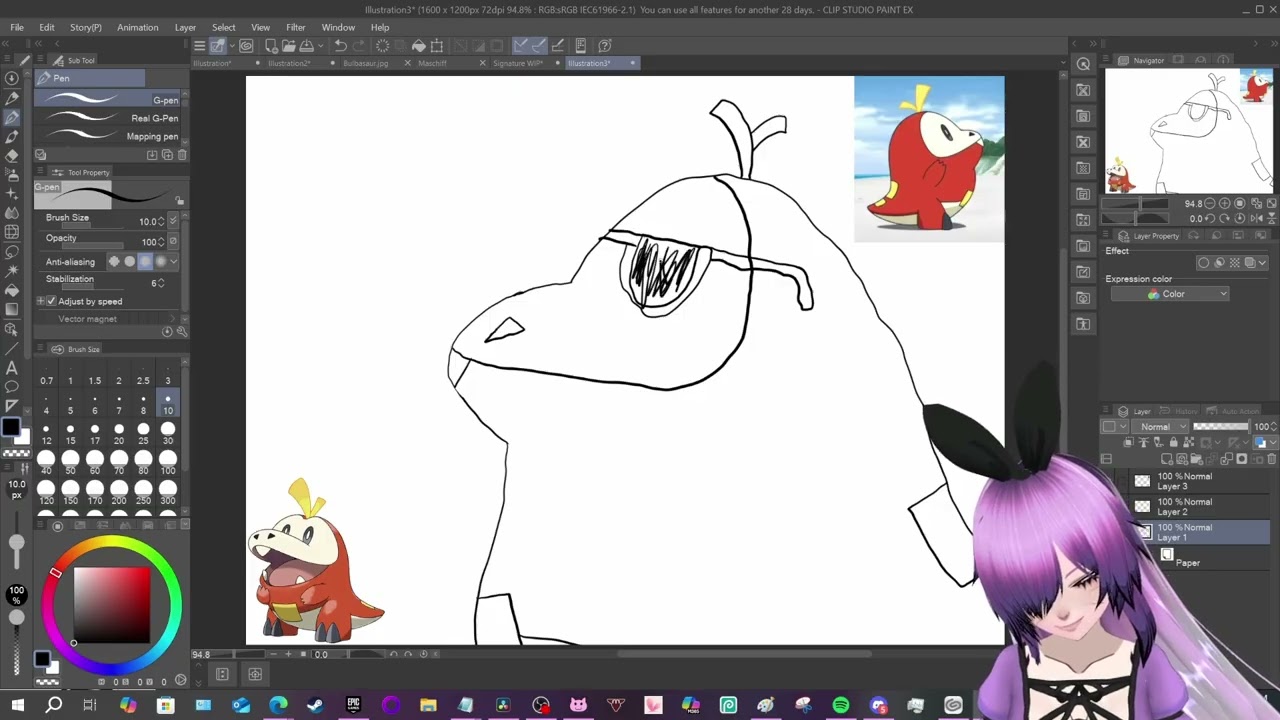This screenshot has width=1280, height=720.
Task: Select Real G-Pen sub tool
Action: point(108,118)
